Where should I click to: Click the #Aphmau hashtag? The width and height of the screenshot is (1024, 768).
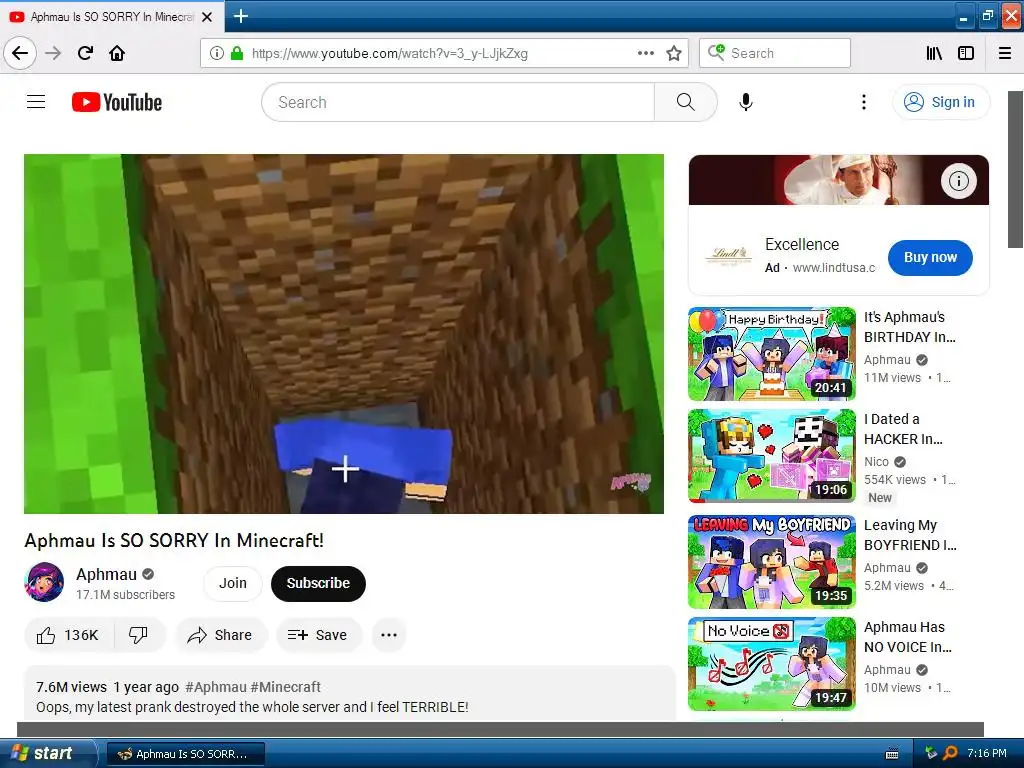point(216,687)
